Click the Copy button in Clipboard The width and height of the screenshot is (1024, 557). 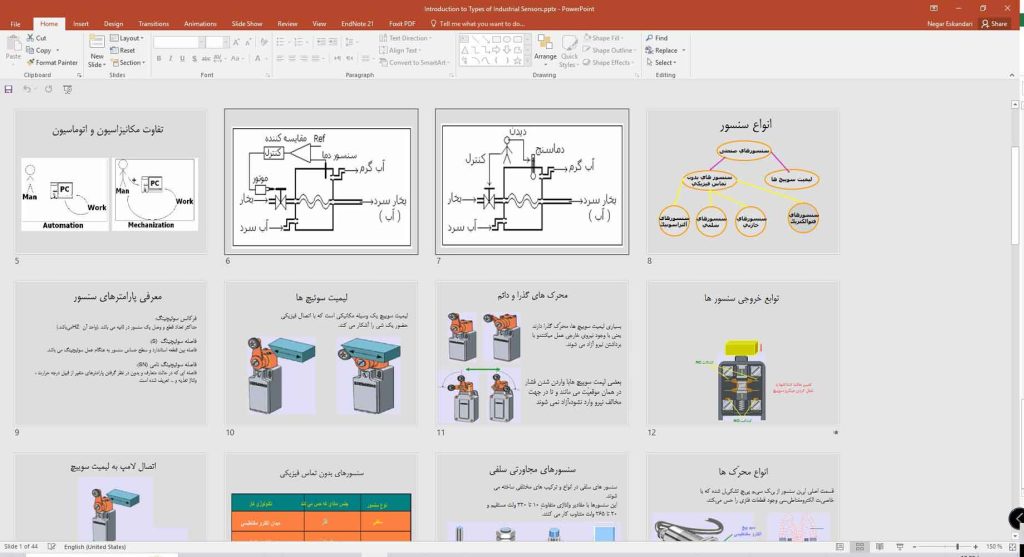tap(41, 50)
